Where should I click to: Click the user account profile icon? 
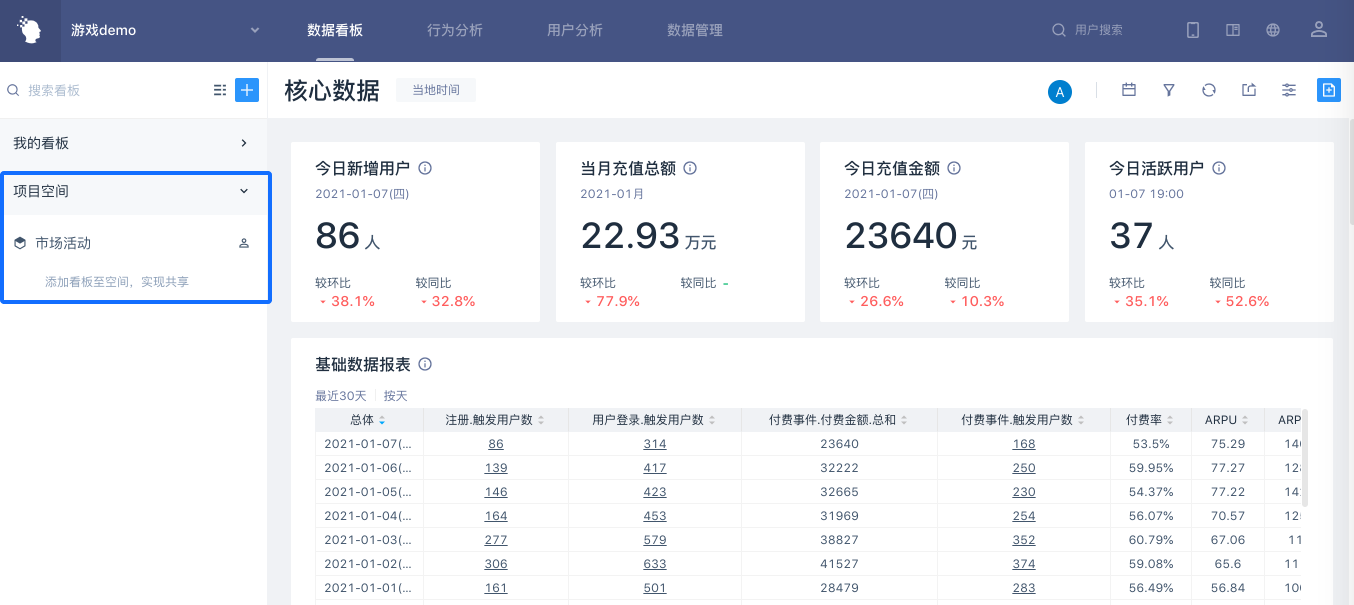pyautogui.click(x=1319, y=30)
